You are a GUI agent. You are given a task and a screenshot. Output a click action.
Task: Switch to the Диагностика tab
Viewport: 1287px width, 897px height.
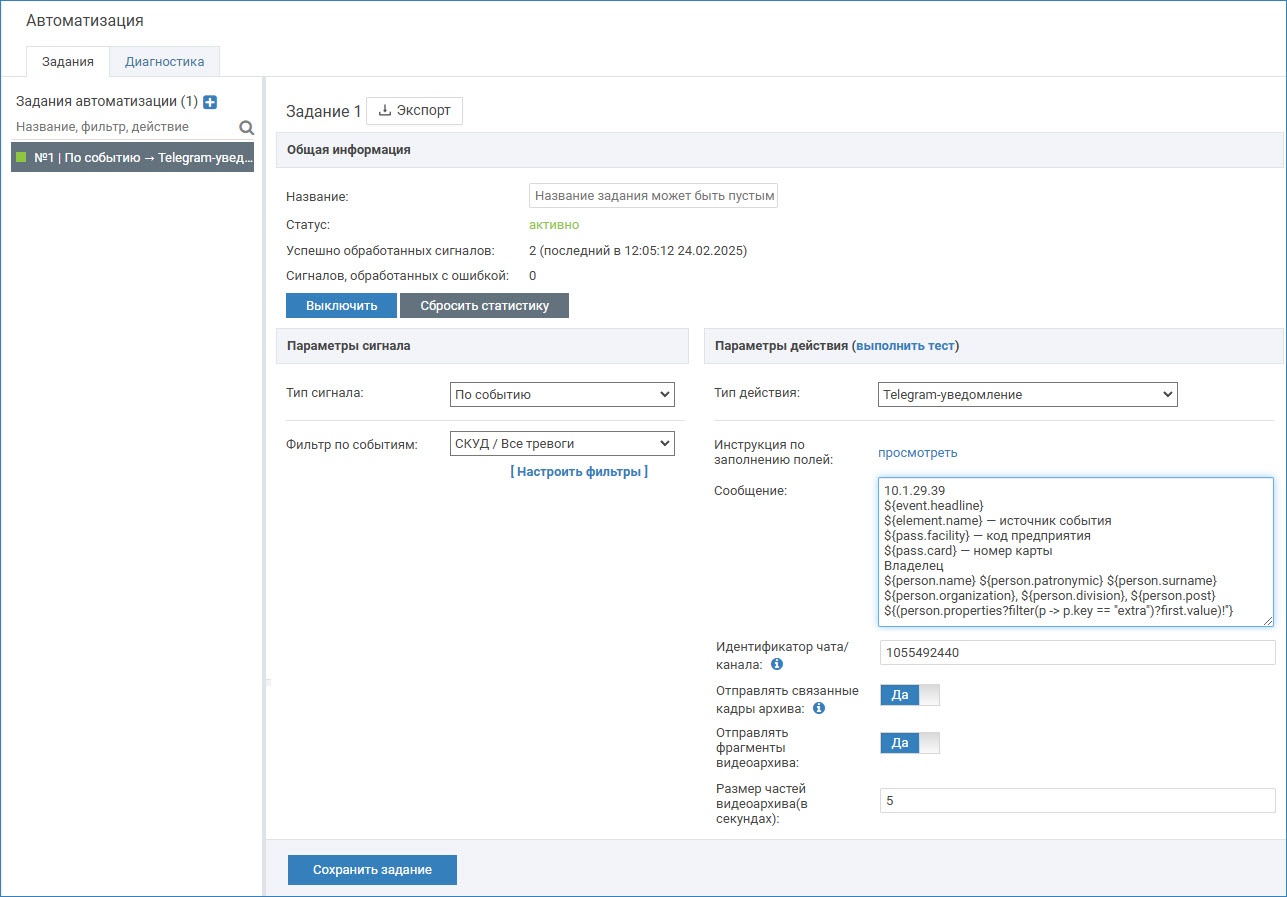tap(164, 62)
